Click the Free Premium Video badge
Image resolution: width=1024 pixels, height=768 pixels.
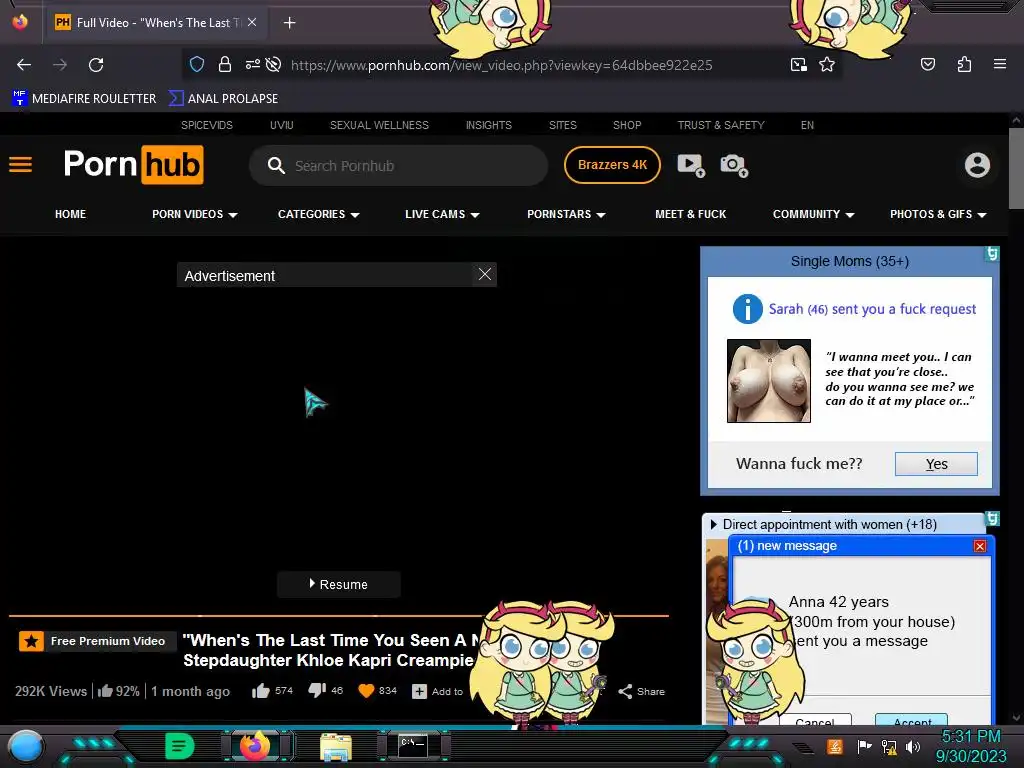(97, 641)
